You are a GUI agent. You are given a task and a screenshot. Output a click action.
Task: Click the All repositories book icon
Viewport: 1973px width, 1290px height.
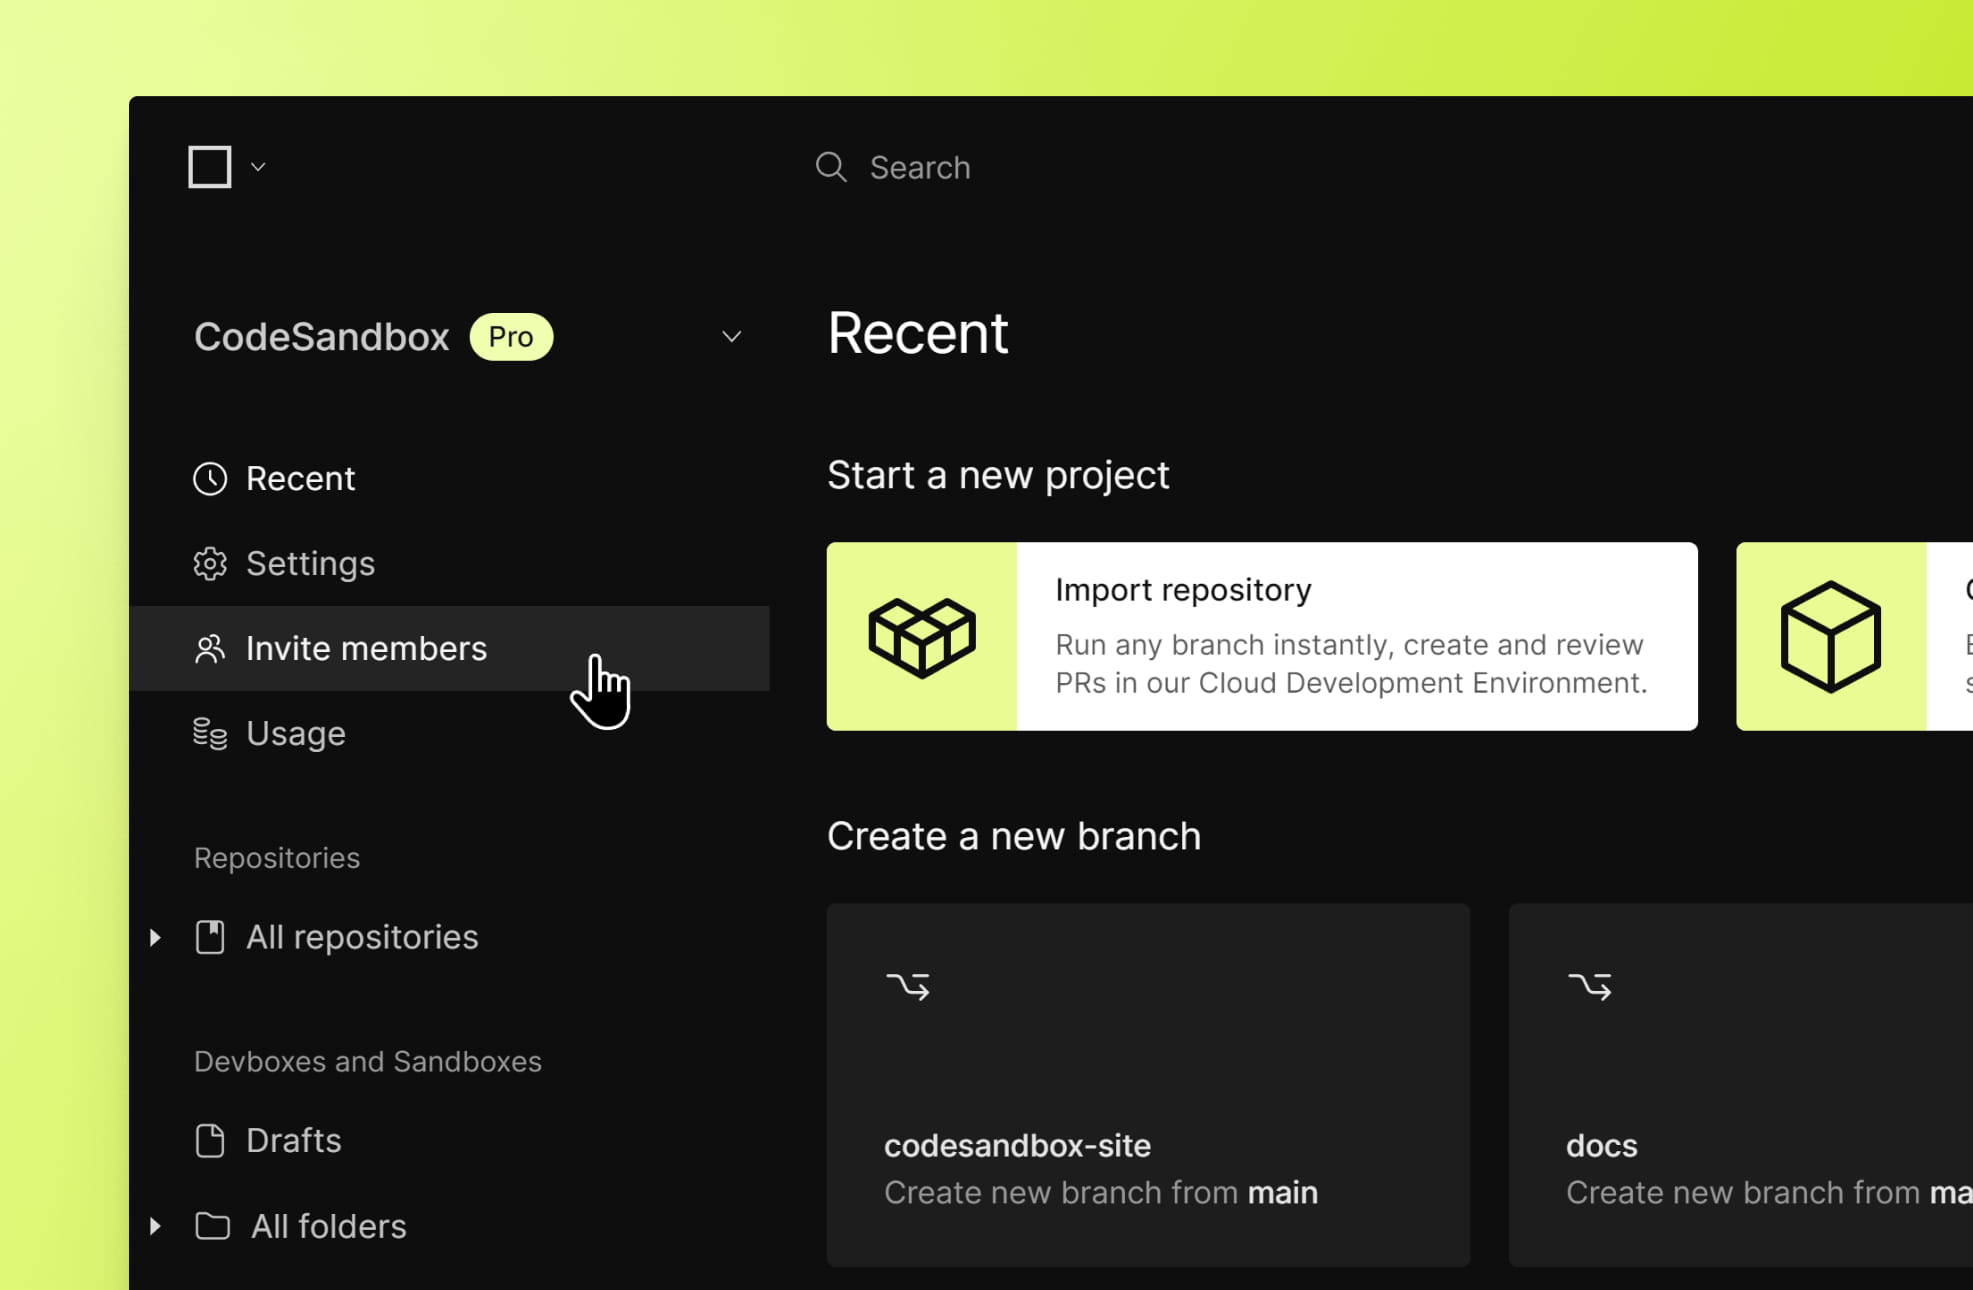point(210,937)
